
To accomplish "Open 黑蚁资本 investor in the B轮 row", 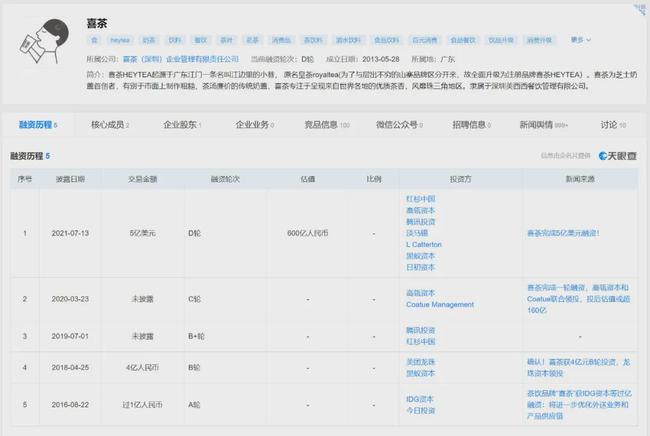I will [420, 373].
